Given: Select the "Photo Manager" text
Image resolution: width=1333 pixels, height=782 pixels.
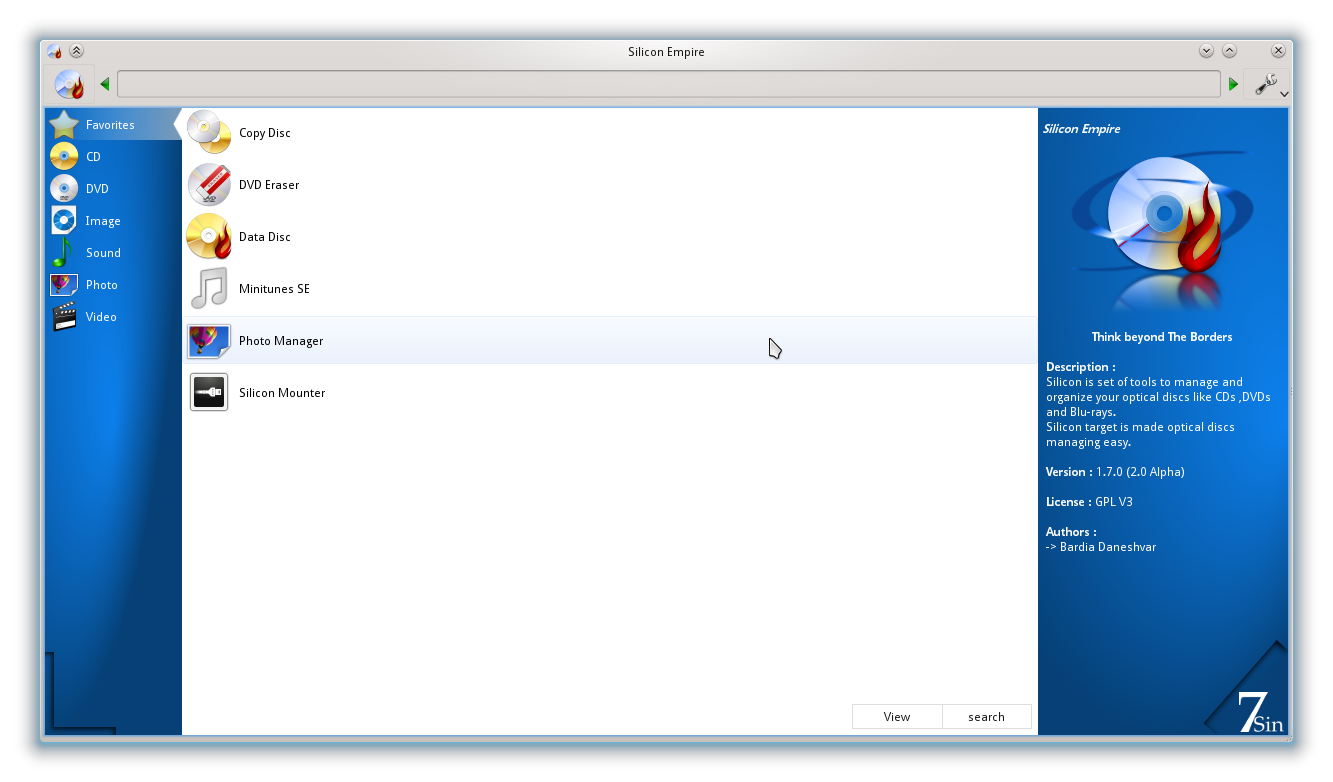Looking at the screenshot, I should (281, 341).
